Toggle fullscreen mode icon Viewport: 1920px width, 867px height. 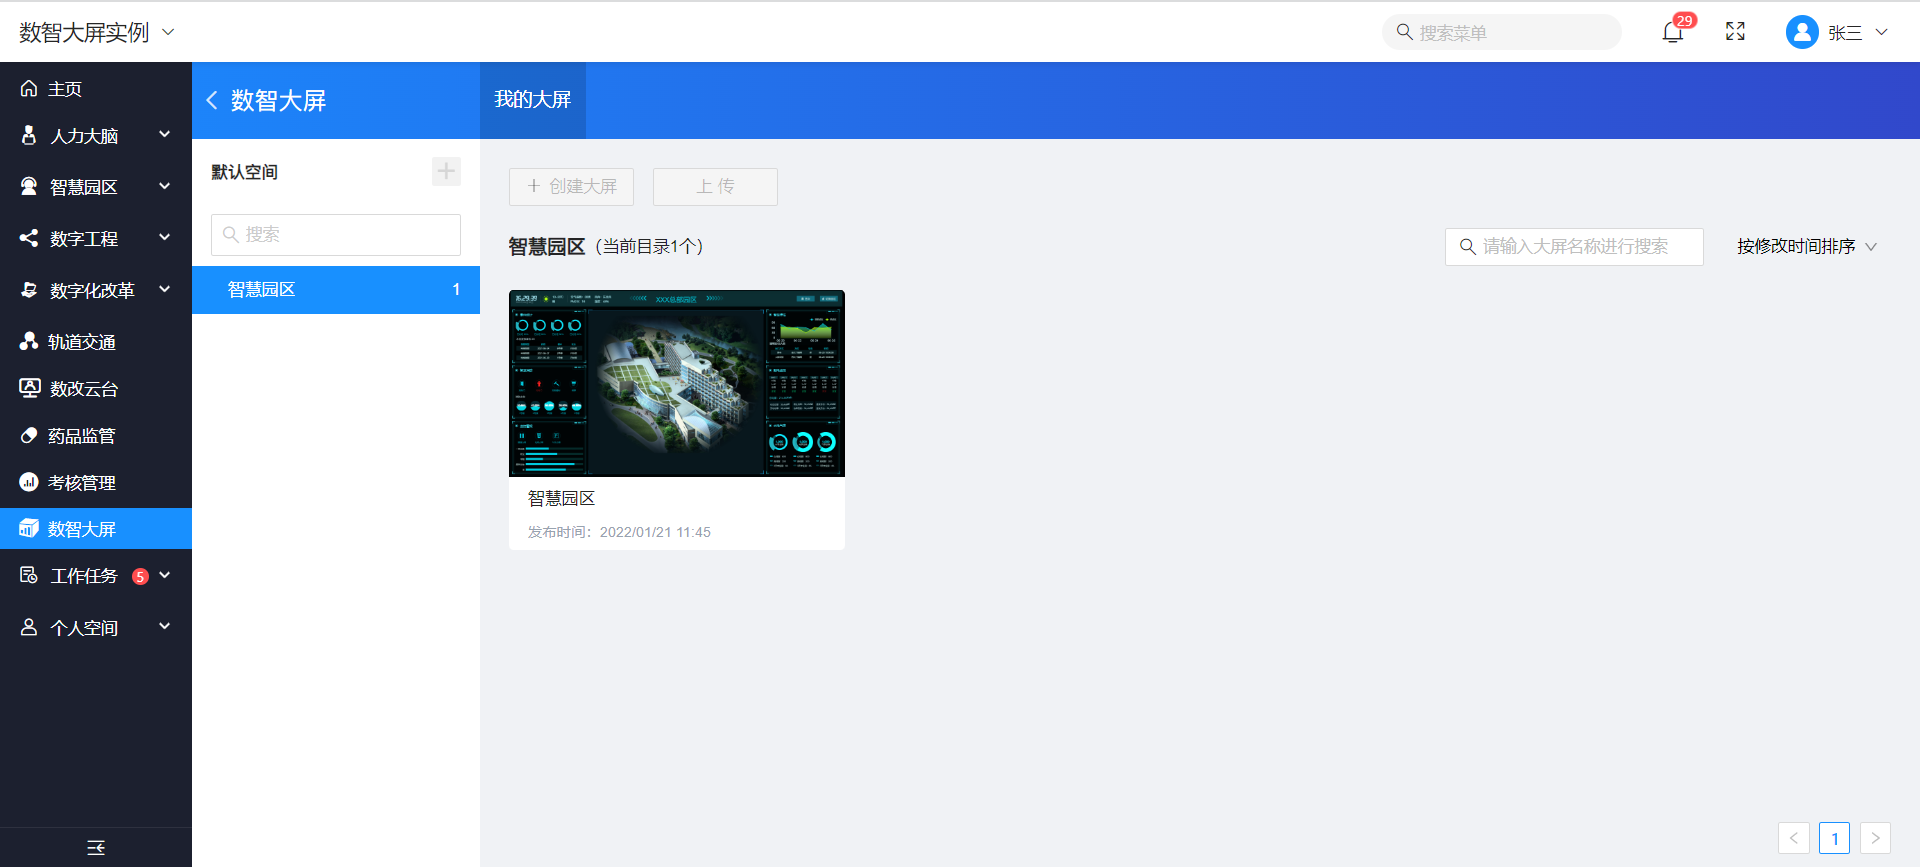point(1735,32)
